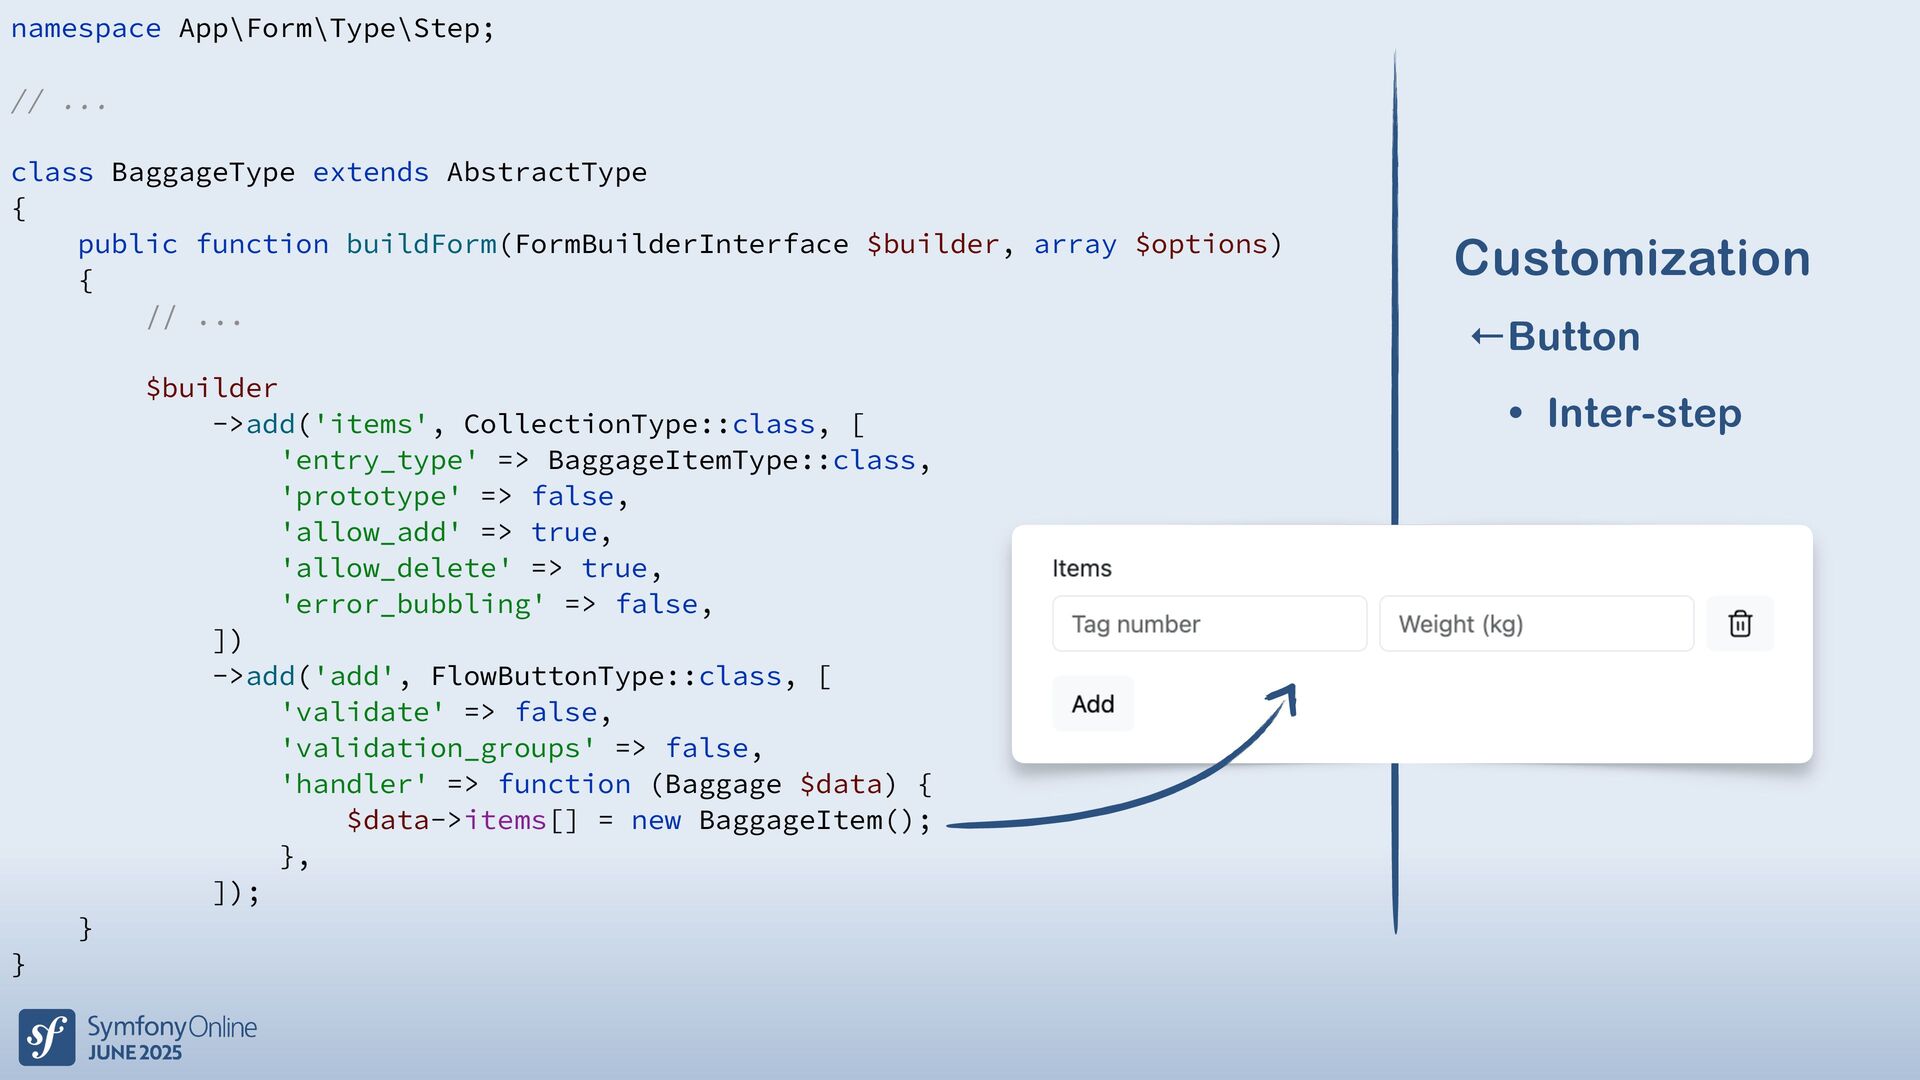Click 'validation_groups' option in the code

click(438, 748)
